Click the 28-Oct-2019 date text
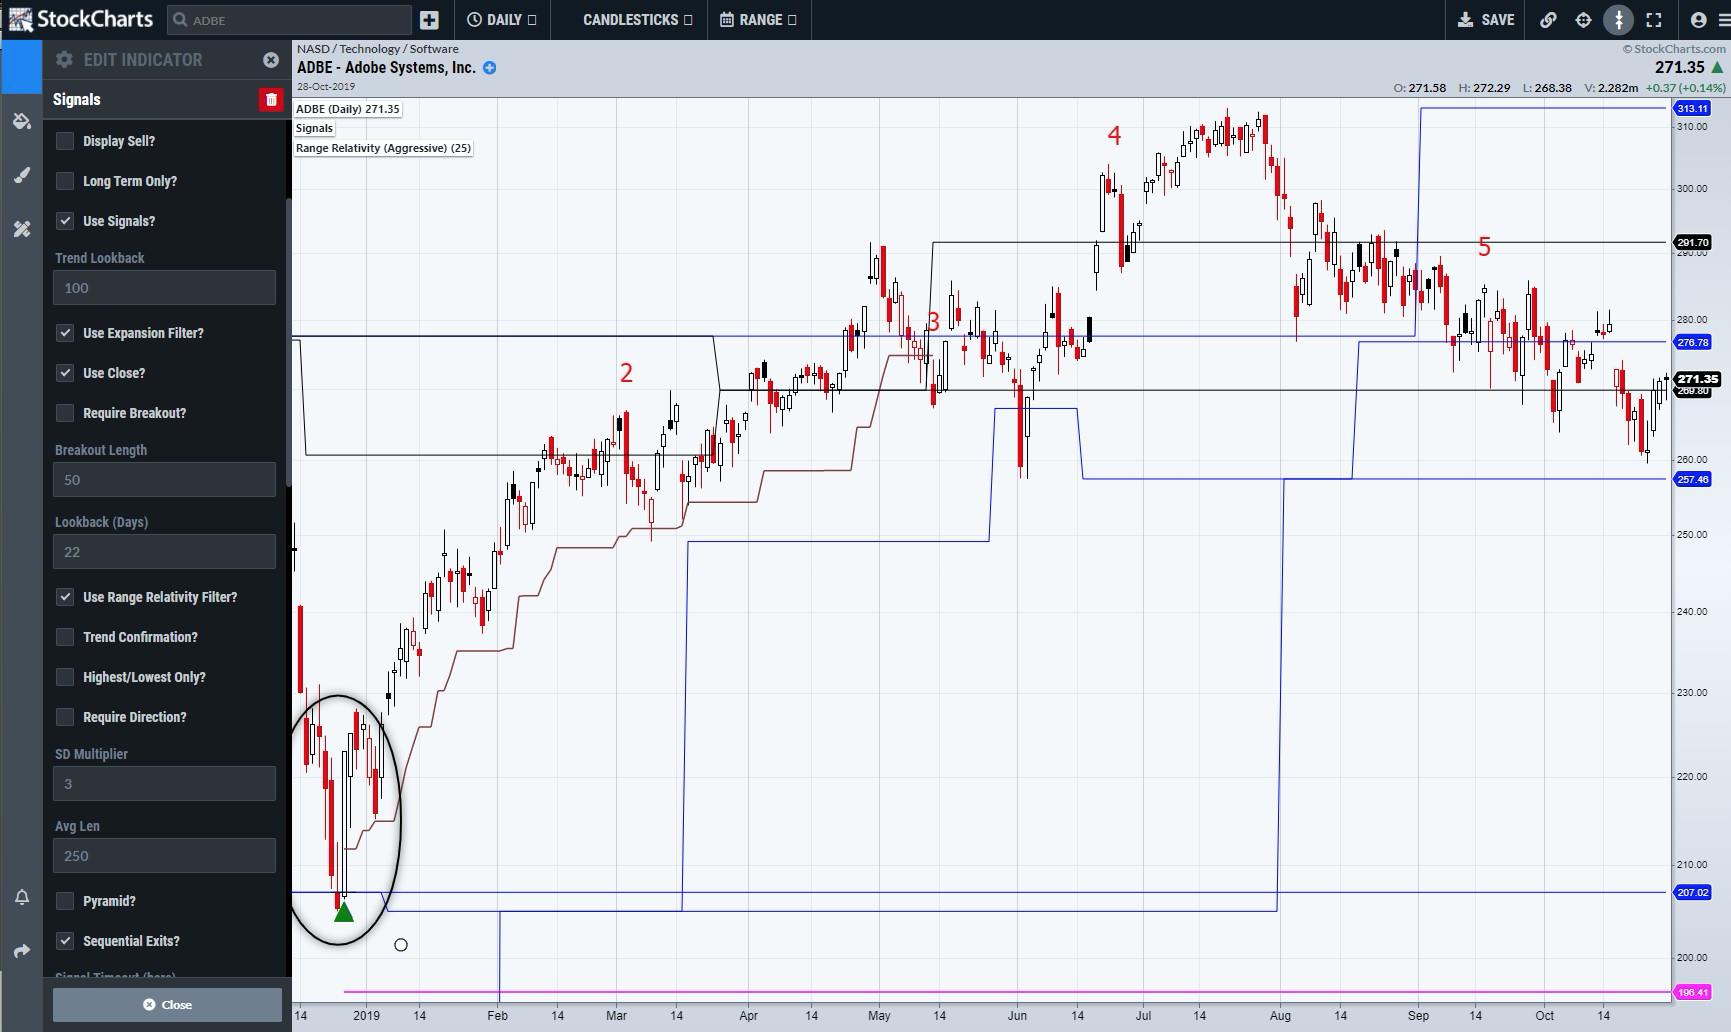The height and width of the screenshot is (1032, 1731). (x=326, y=87)
